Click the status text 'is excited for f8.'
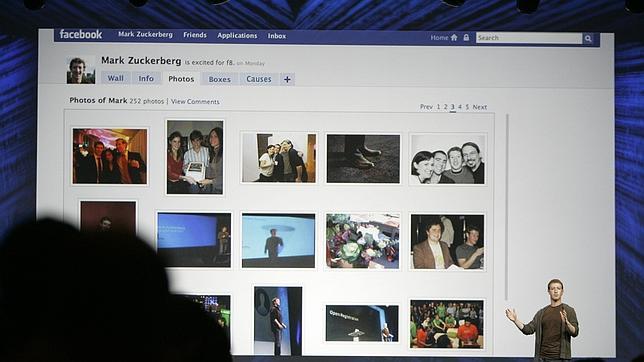This screenshot has height=362, width=644. click(x=209, y=62)
